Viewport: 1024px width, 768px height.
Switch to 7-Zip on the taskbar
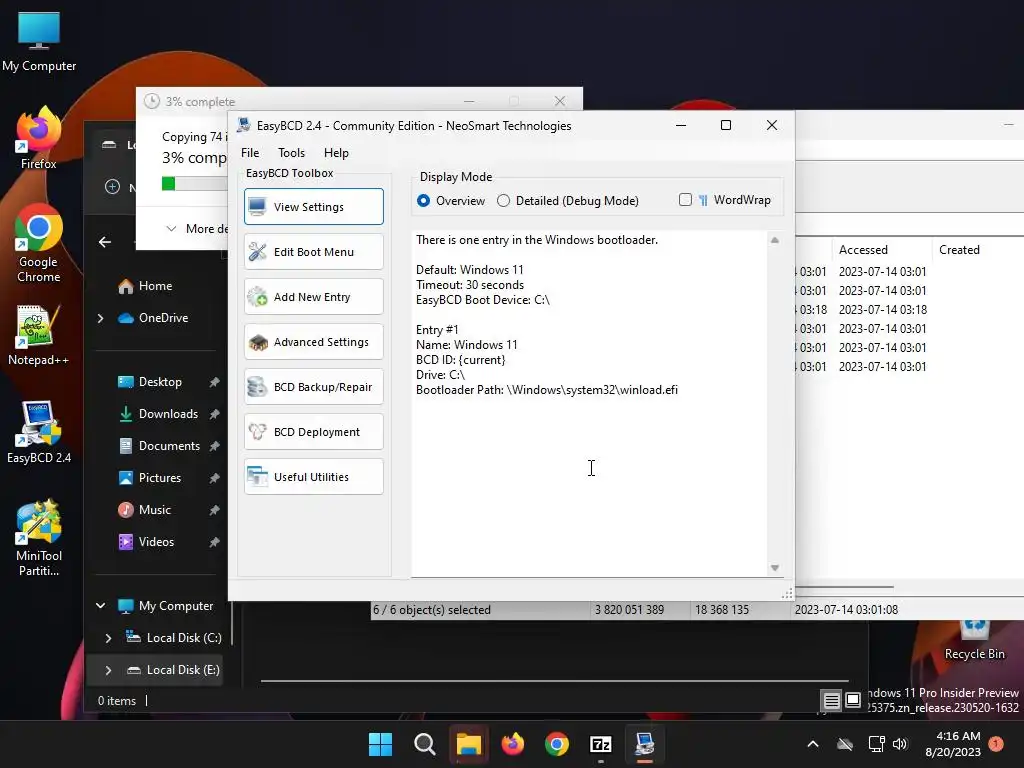click(x=600, y=744)
